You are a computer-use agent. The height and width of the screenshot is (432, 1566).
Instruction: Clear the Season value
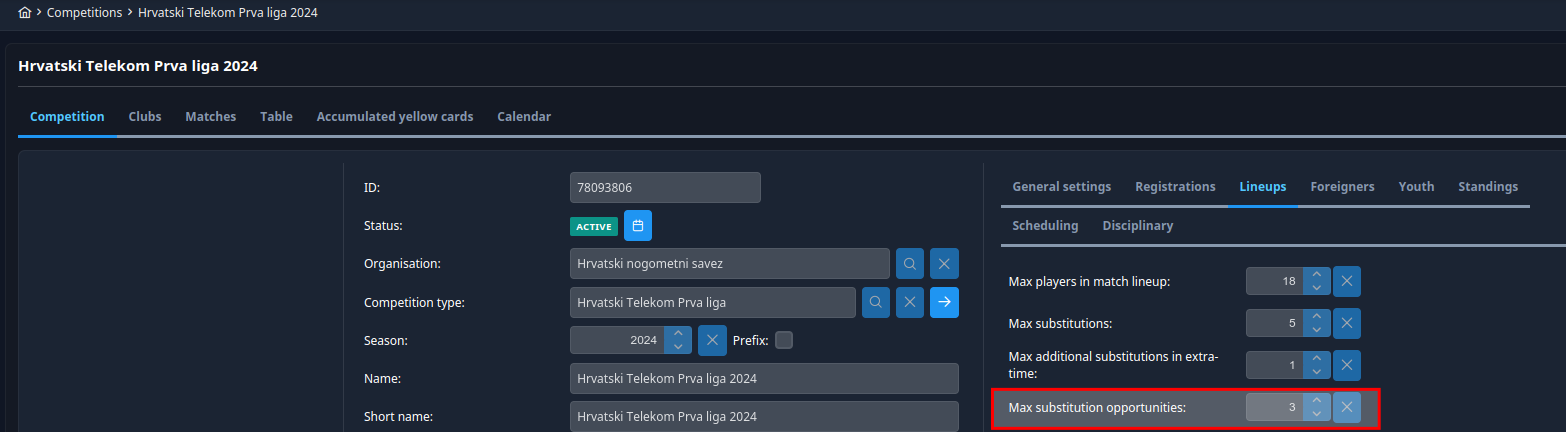[x=712, y=340]
